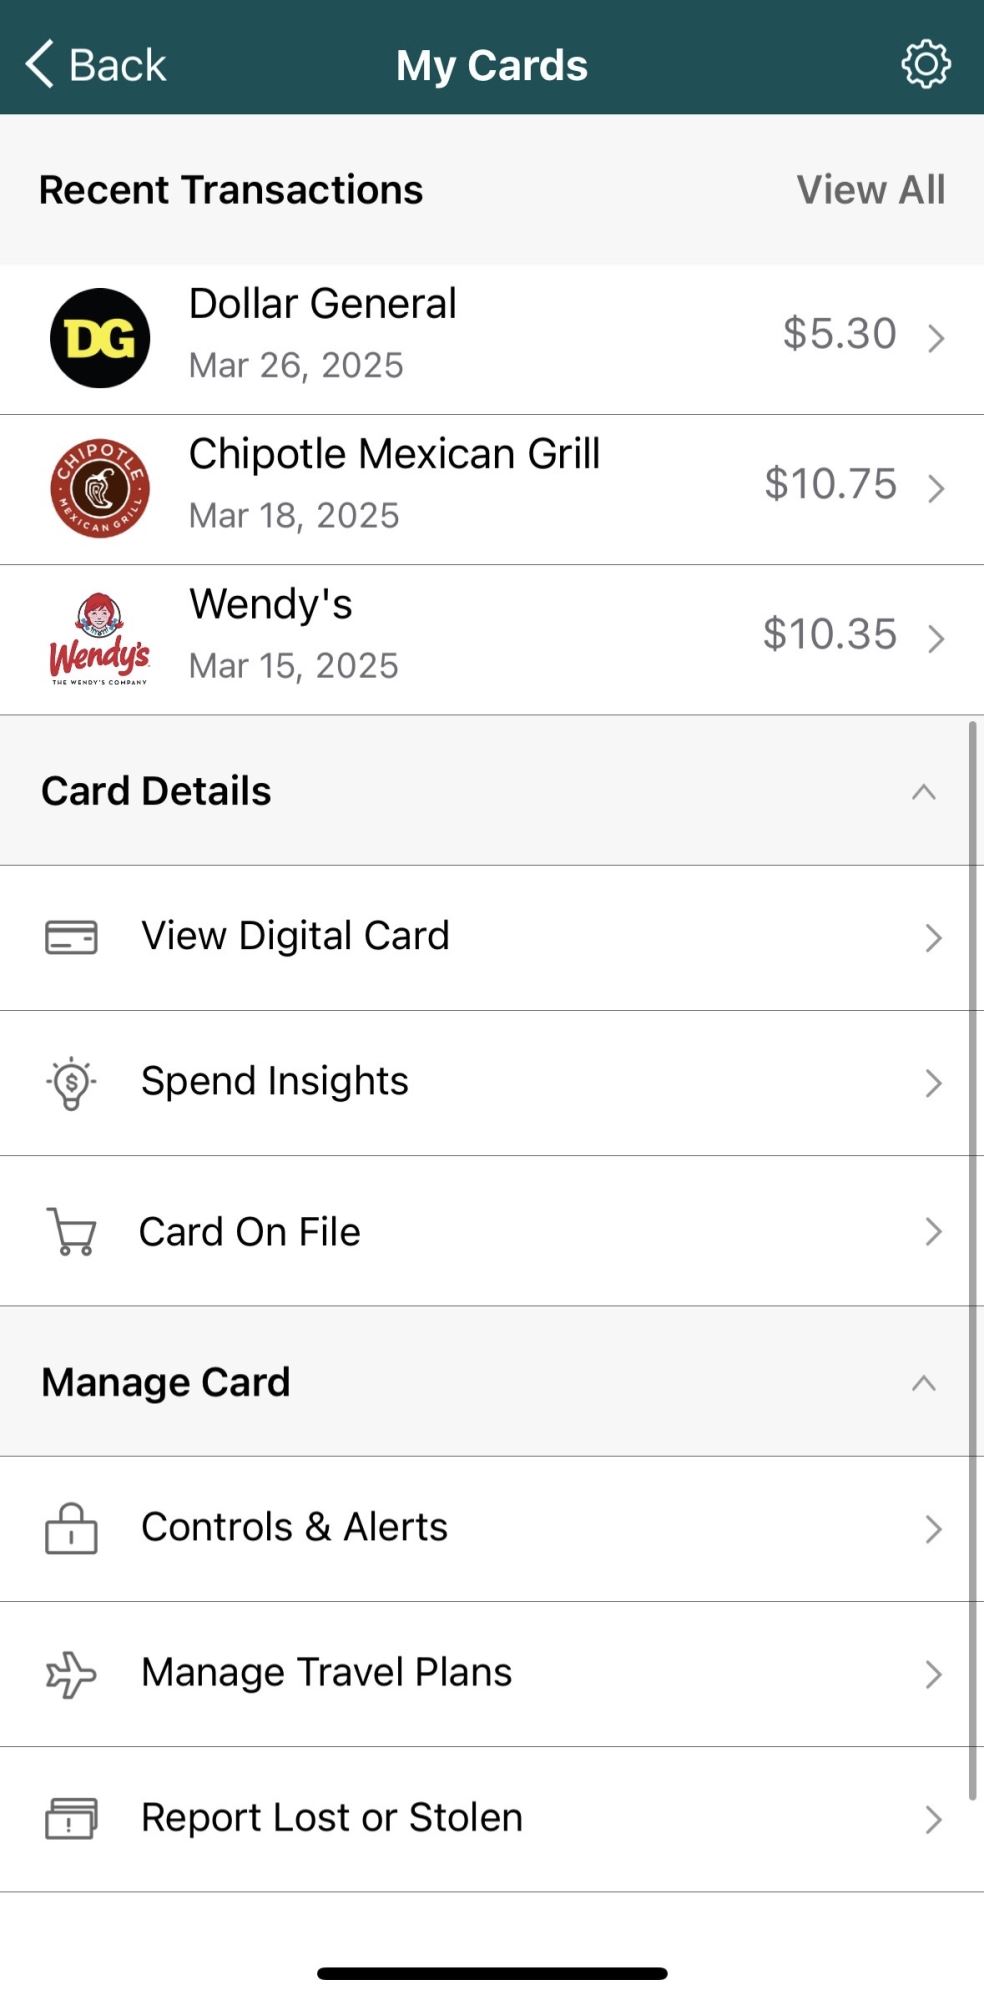Tap the Manage Travel Plans airplane icon
Viewport: 984px width, 2000px height.
click(71, 1673)
